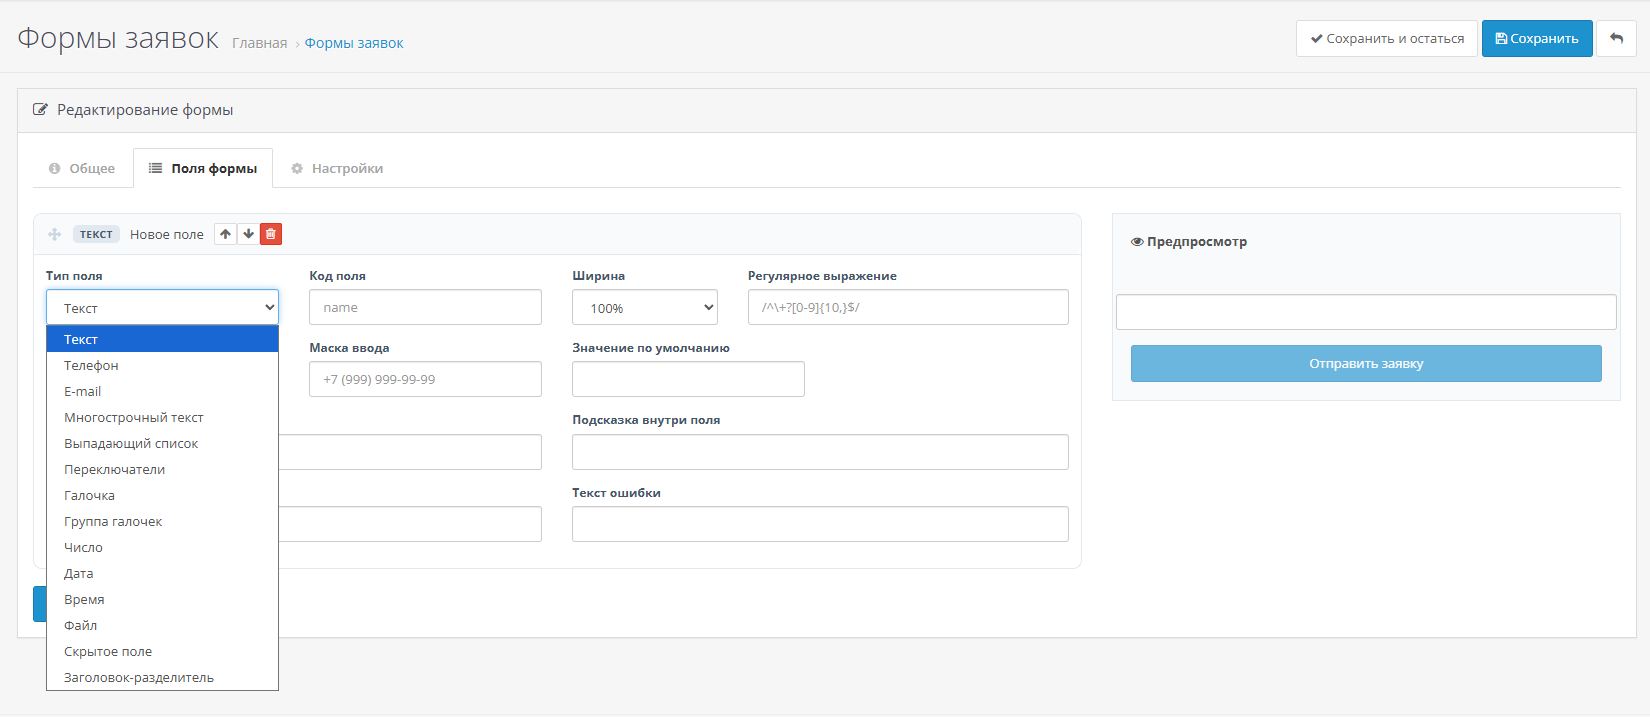Select Заголовок-разделитель option
The width and height of the screenshot is (1650, 717).
(162, 677)
